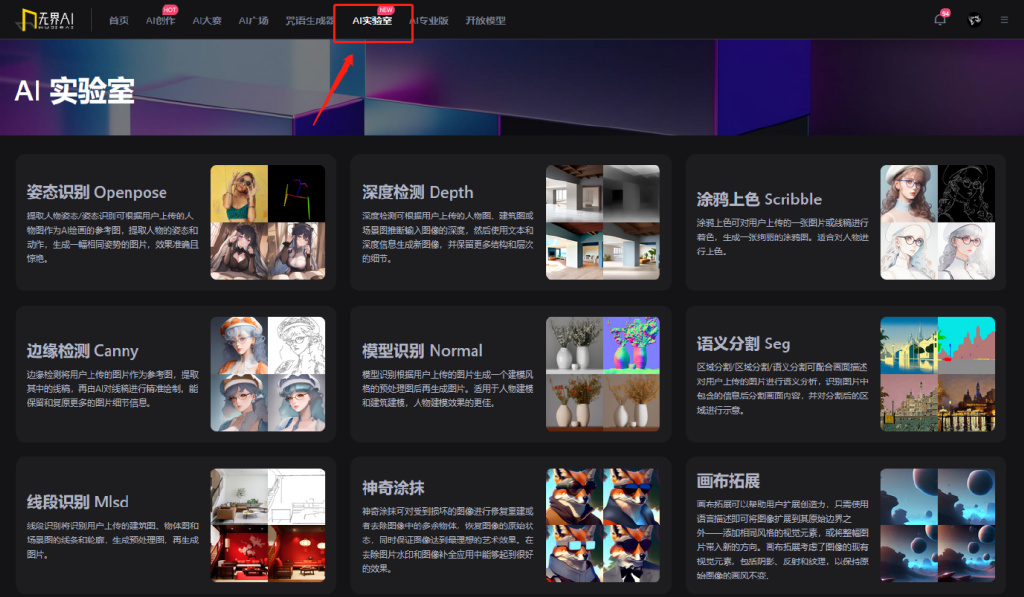Open the 语义分割 Seg preview thumbnail

click(937, 374)
